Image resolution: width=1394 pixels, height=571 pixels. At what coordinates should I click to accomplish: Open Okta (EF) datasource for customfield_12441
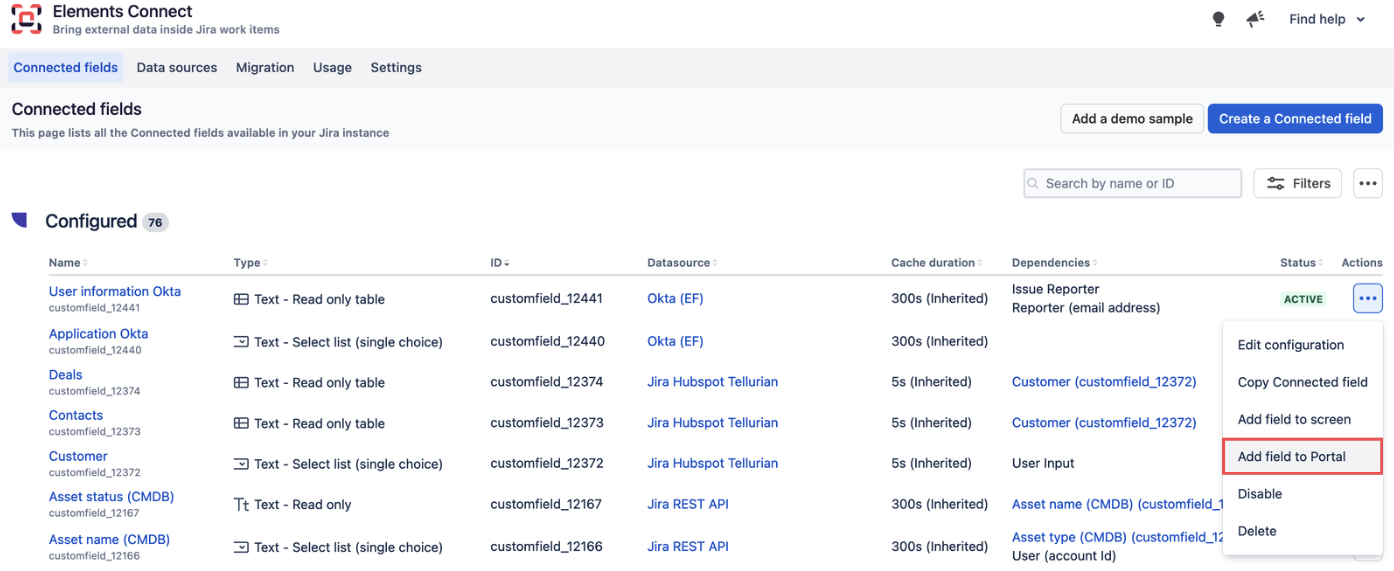pos(675,299)
